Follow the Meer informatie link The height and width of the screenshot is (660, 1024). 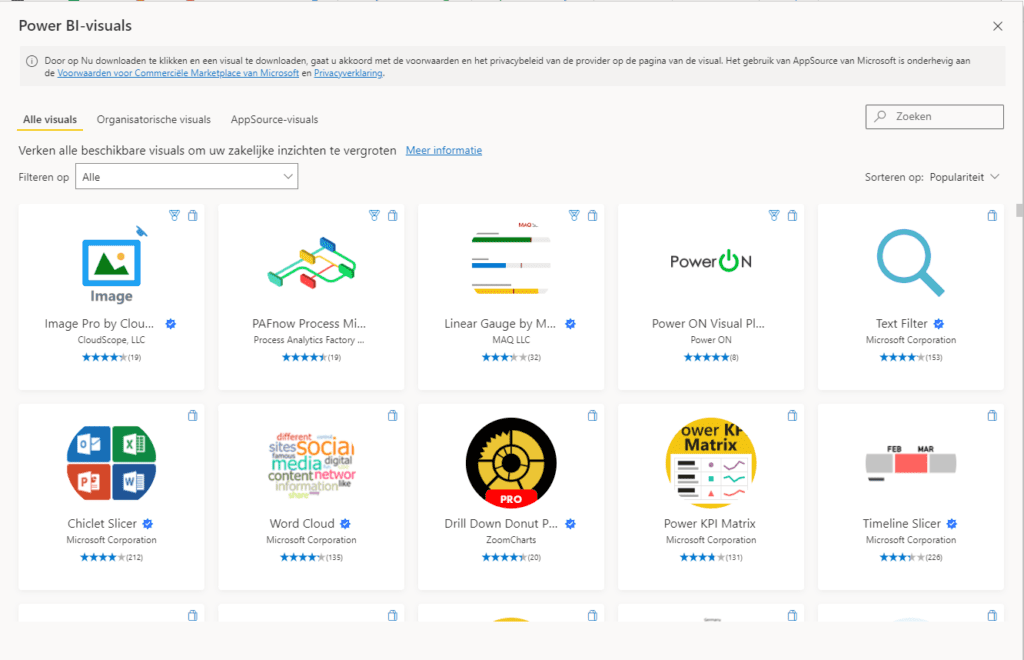tap(444, 150)
